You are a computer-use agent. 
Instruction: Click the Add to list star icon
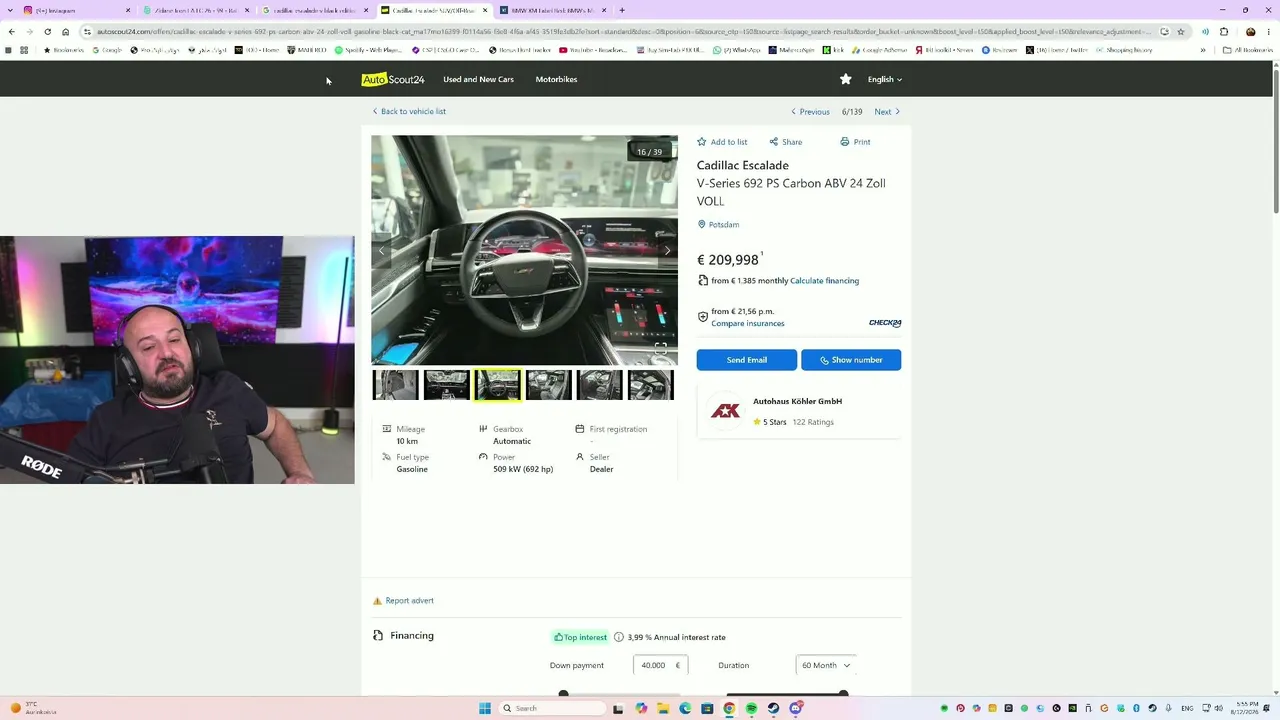click(702, 142)
